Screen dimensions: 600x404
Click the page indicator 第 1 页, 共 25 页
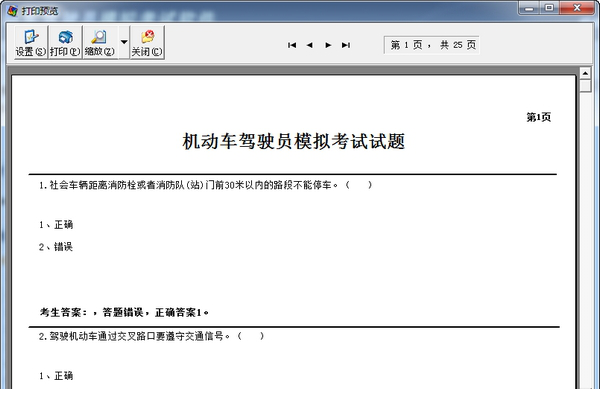(432, 45)
